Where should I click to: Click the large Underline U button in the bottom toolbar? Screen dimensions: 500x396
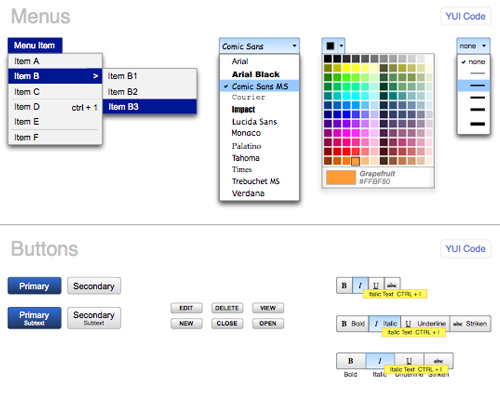point(409,361)
